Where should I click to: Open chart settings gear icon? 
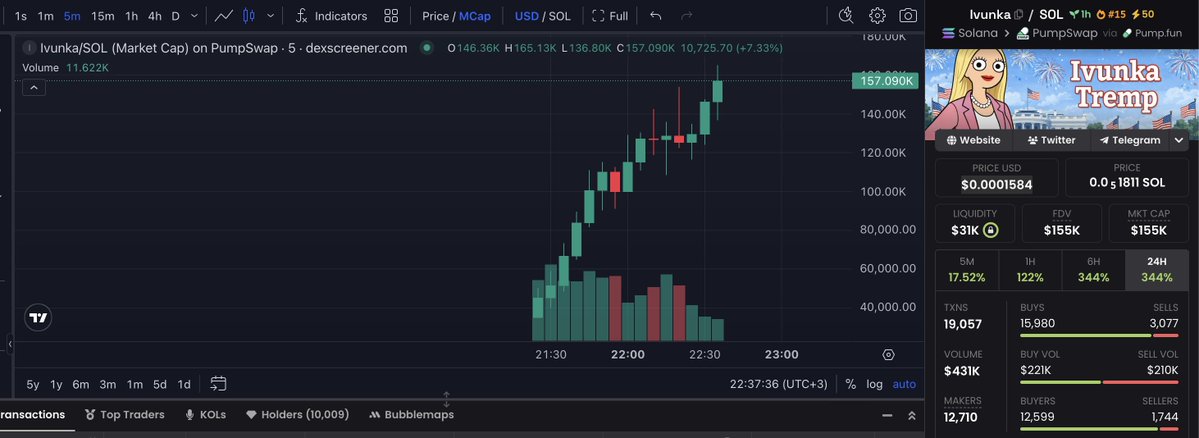coord(877,15)
